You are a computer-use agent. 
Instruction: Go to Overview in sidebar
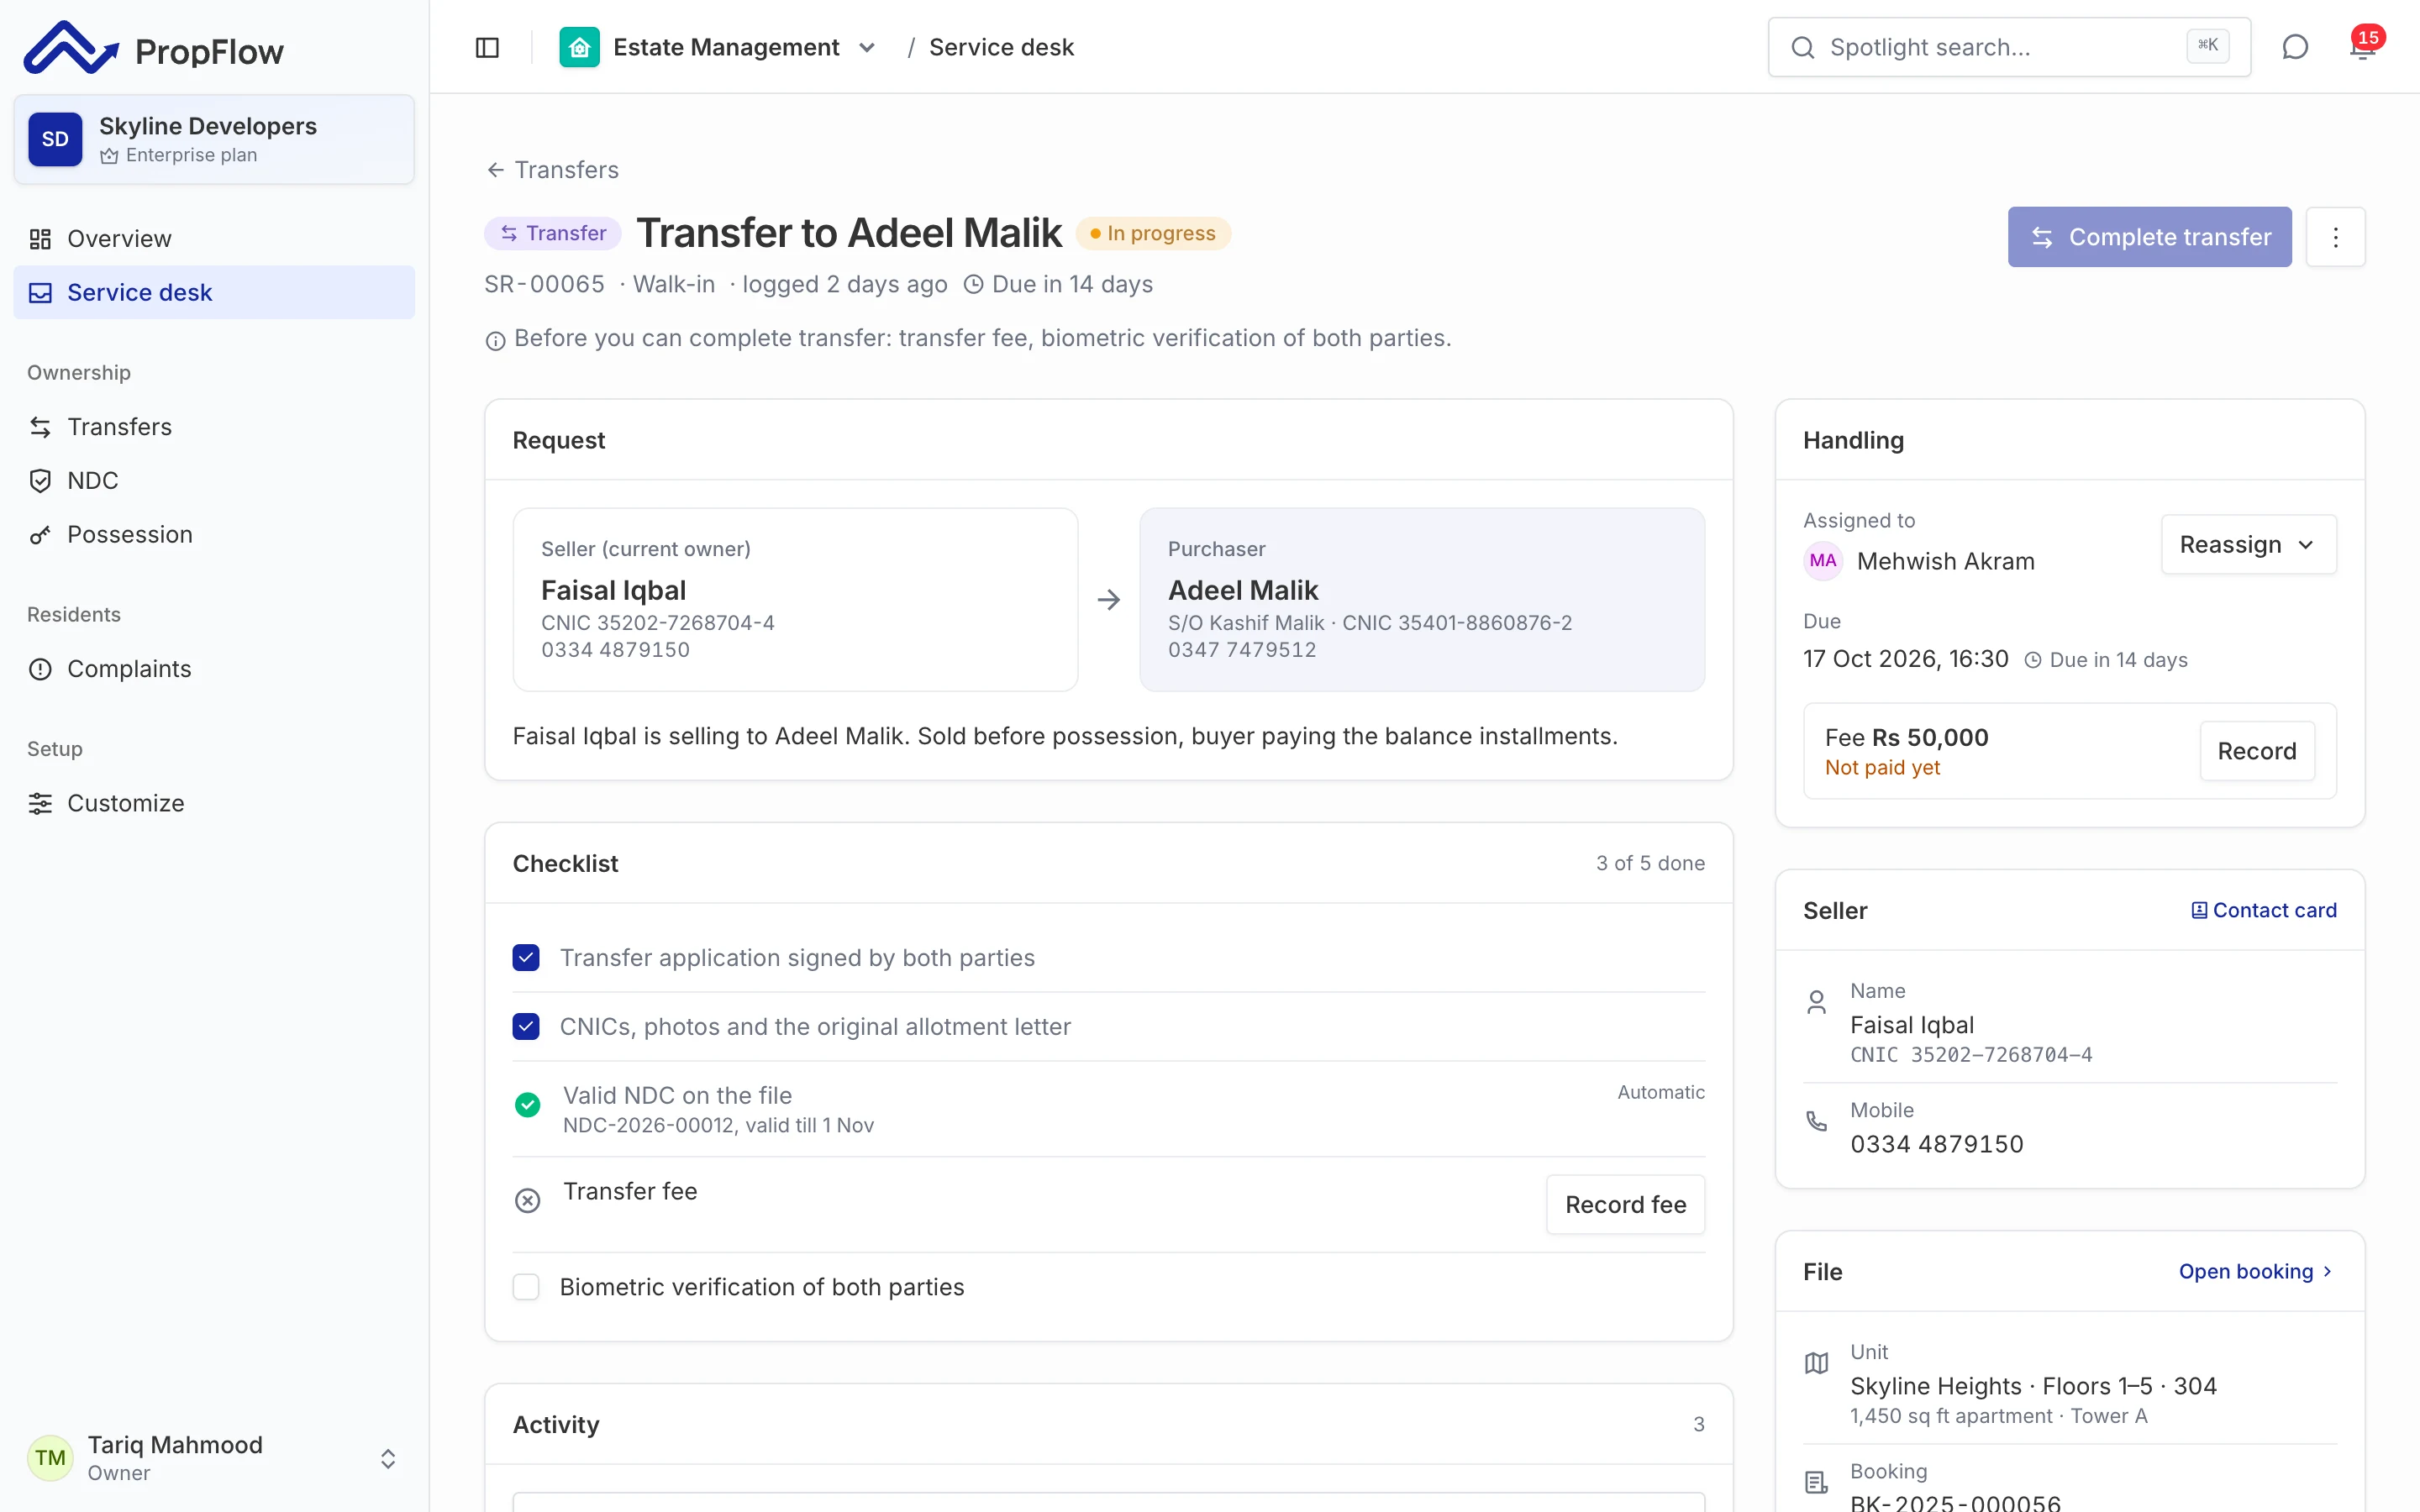pos(214,239)
